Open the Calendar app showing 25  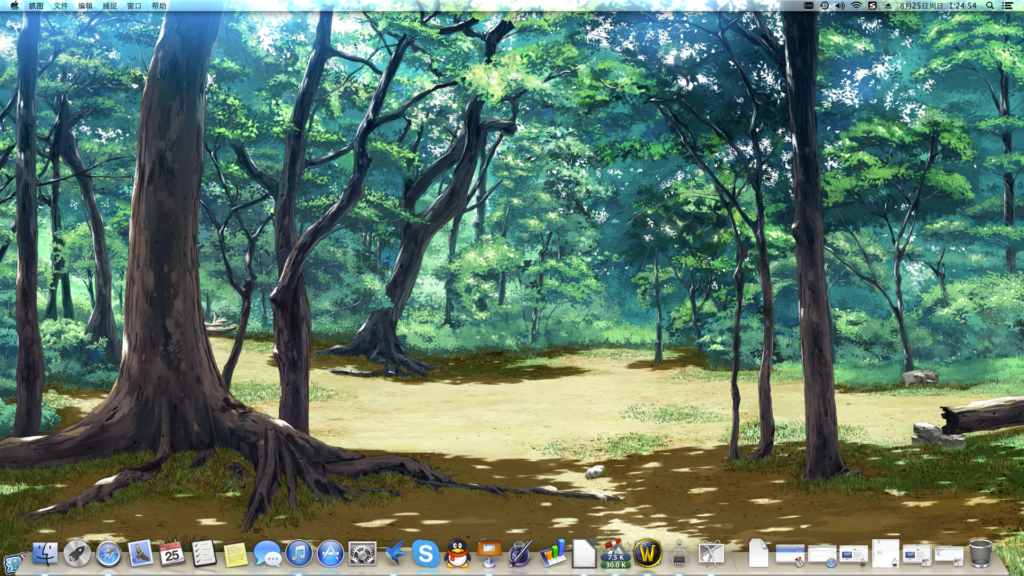tap(172, 553)
